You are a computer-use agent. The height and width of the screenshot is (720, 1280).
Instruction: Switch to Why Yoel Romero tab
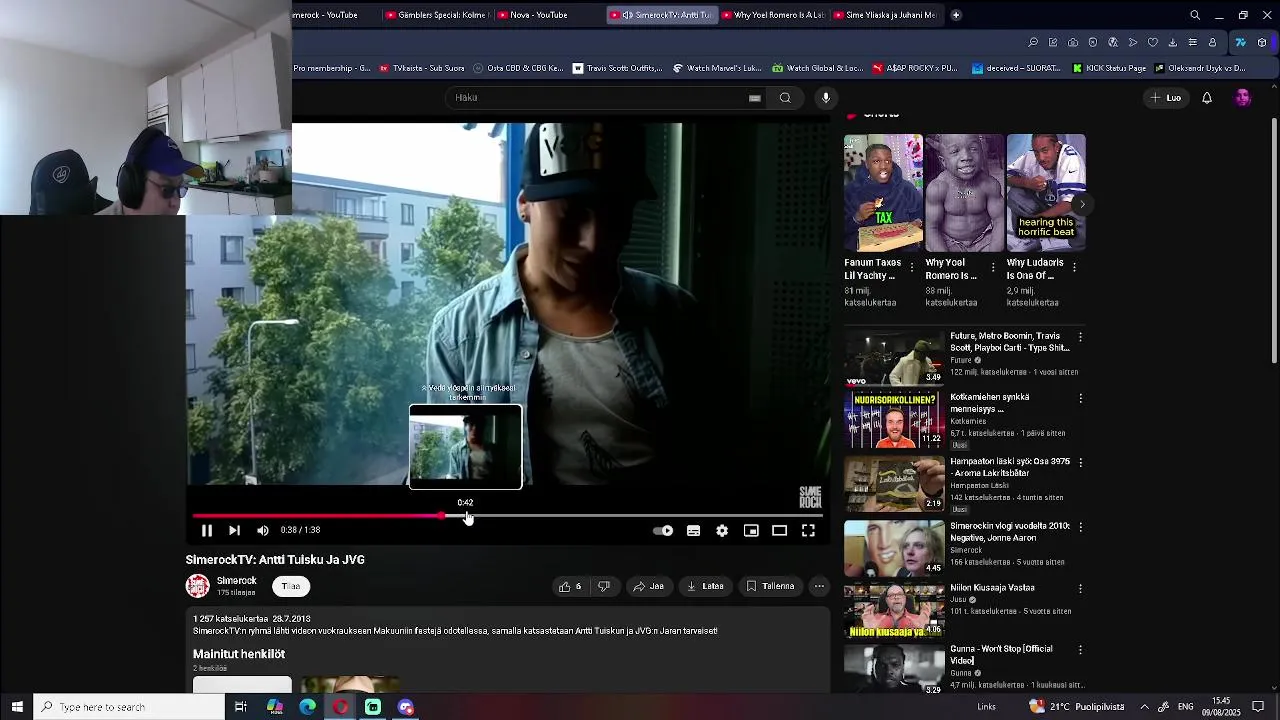coord(774,15)
